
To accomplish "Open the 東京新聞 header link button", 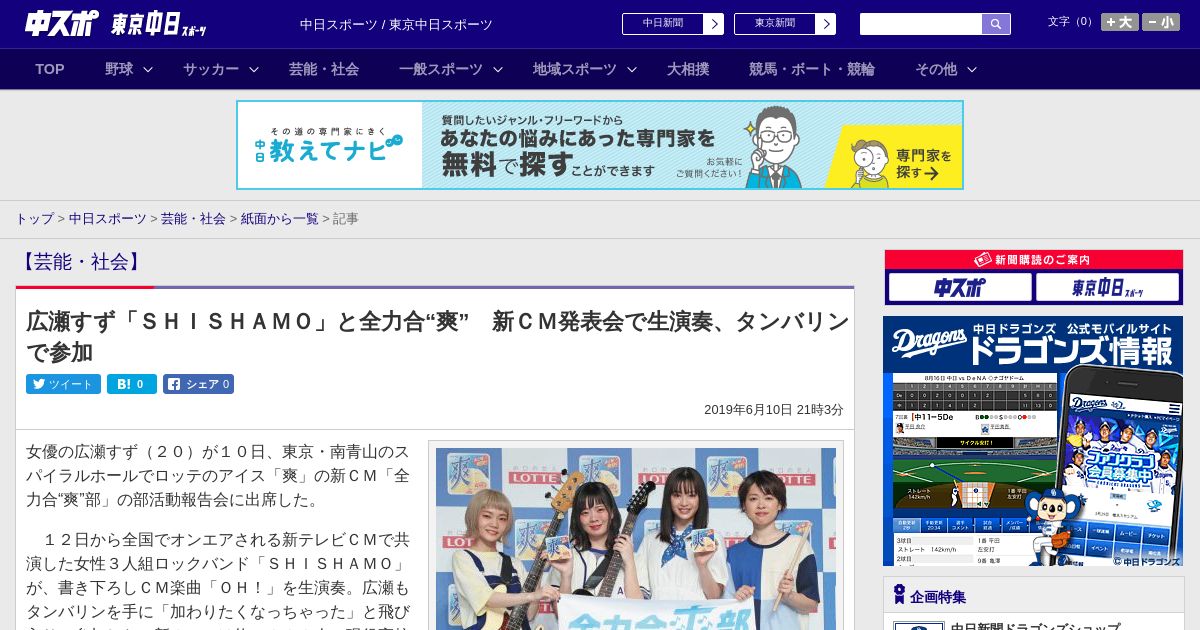I will click(785, 24).
